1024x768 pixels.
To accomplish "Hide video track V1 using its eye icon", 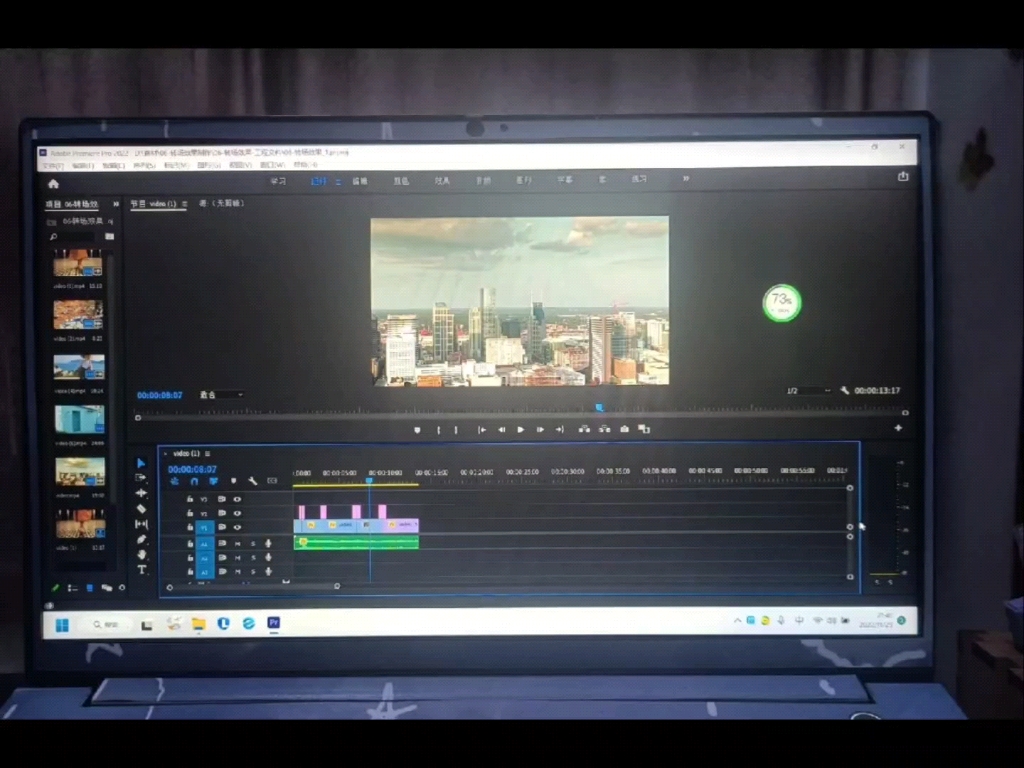I will [237, 527].
